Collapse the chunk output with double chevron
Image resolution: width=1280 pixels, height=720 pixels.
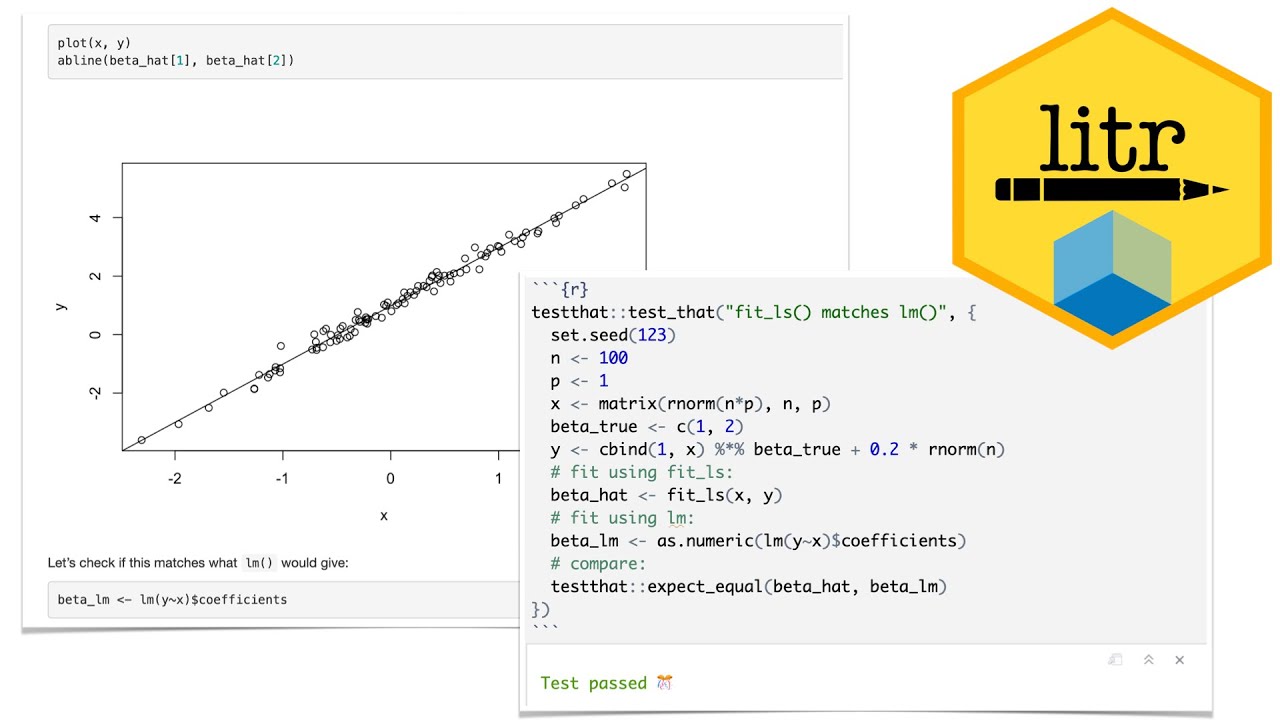click(x=1149, y=660)
